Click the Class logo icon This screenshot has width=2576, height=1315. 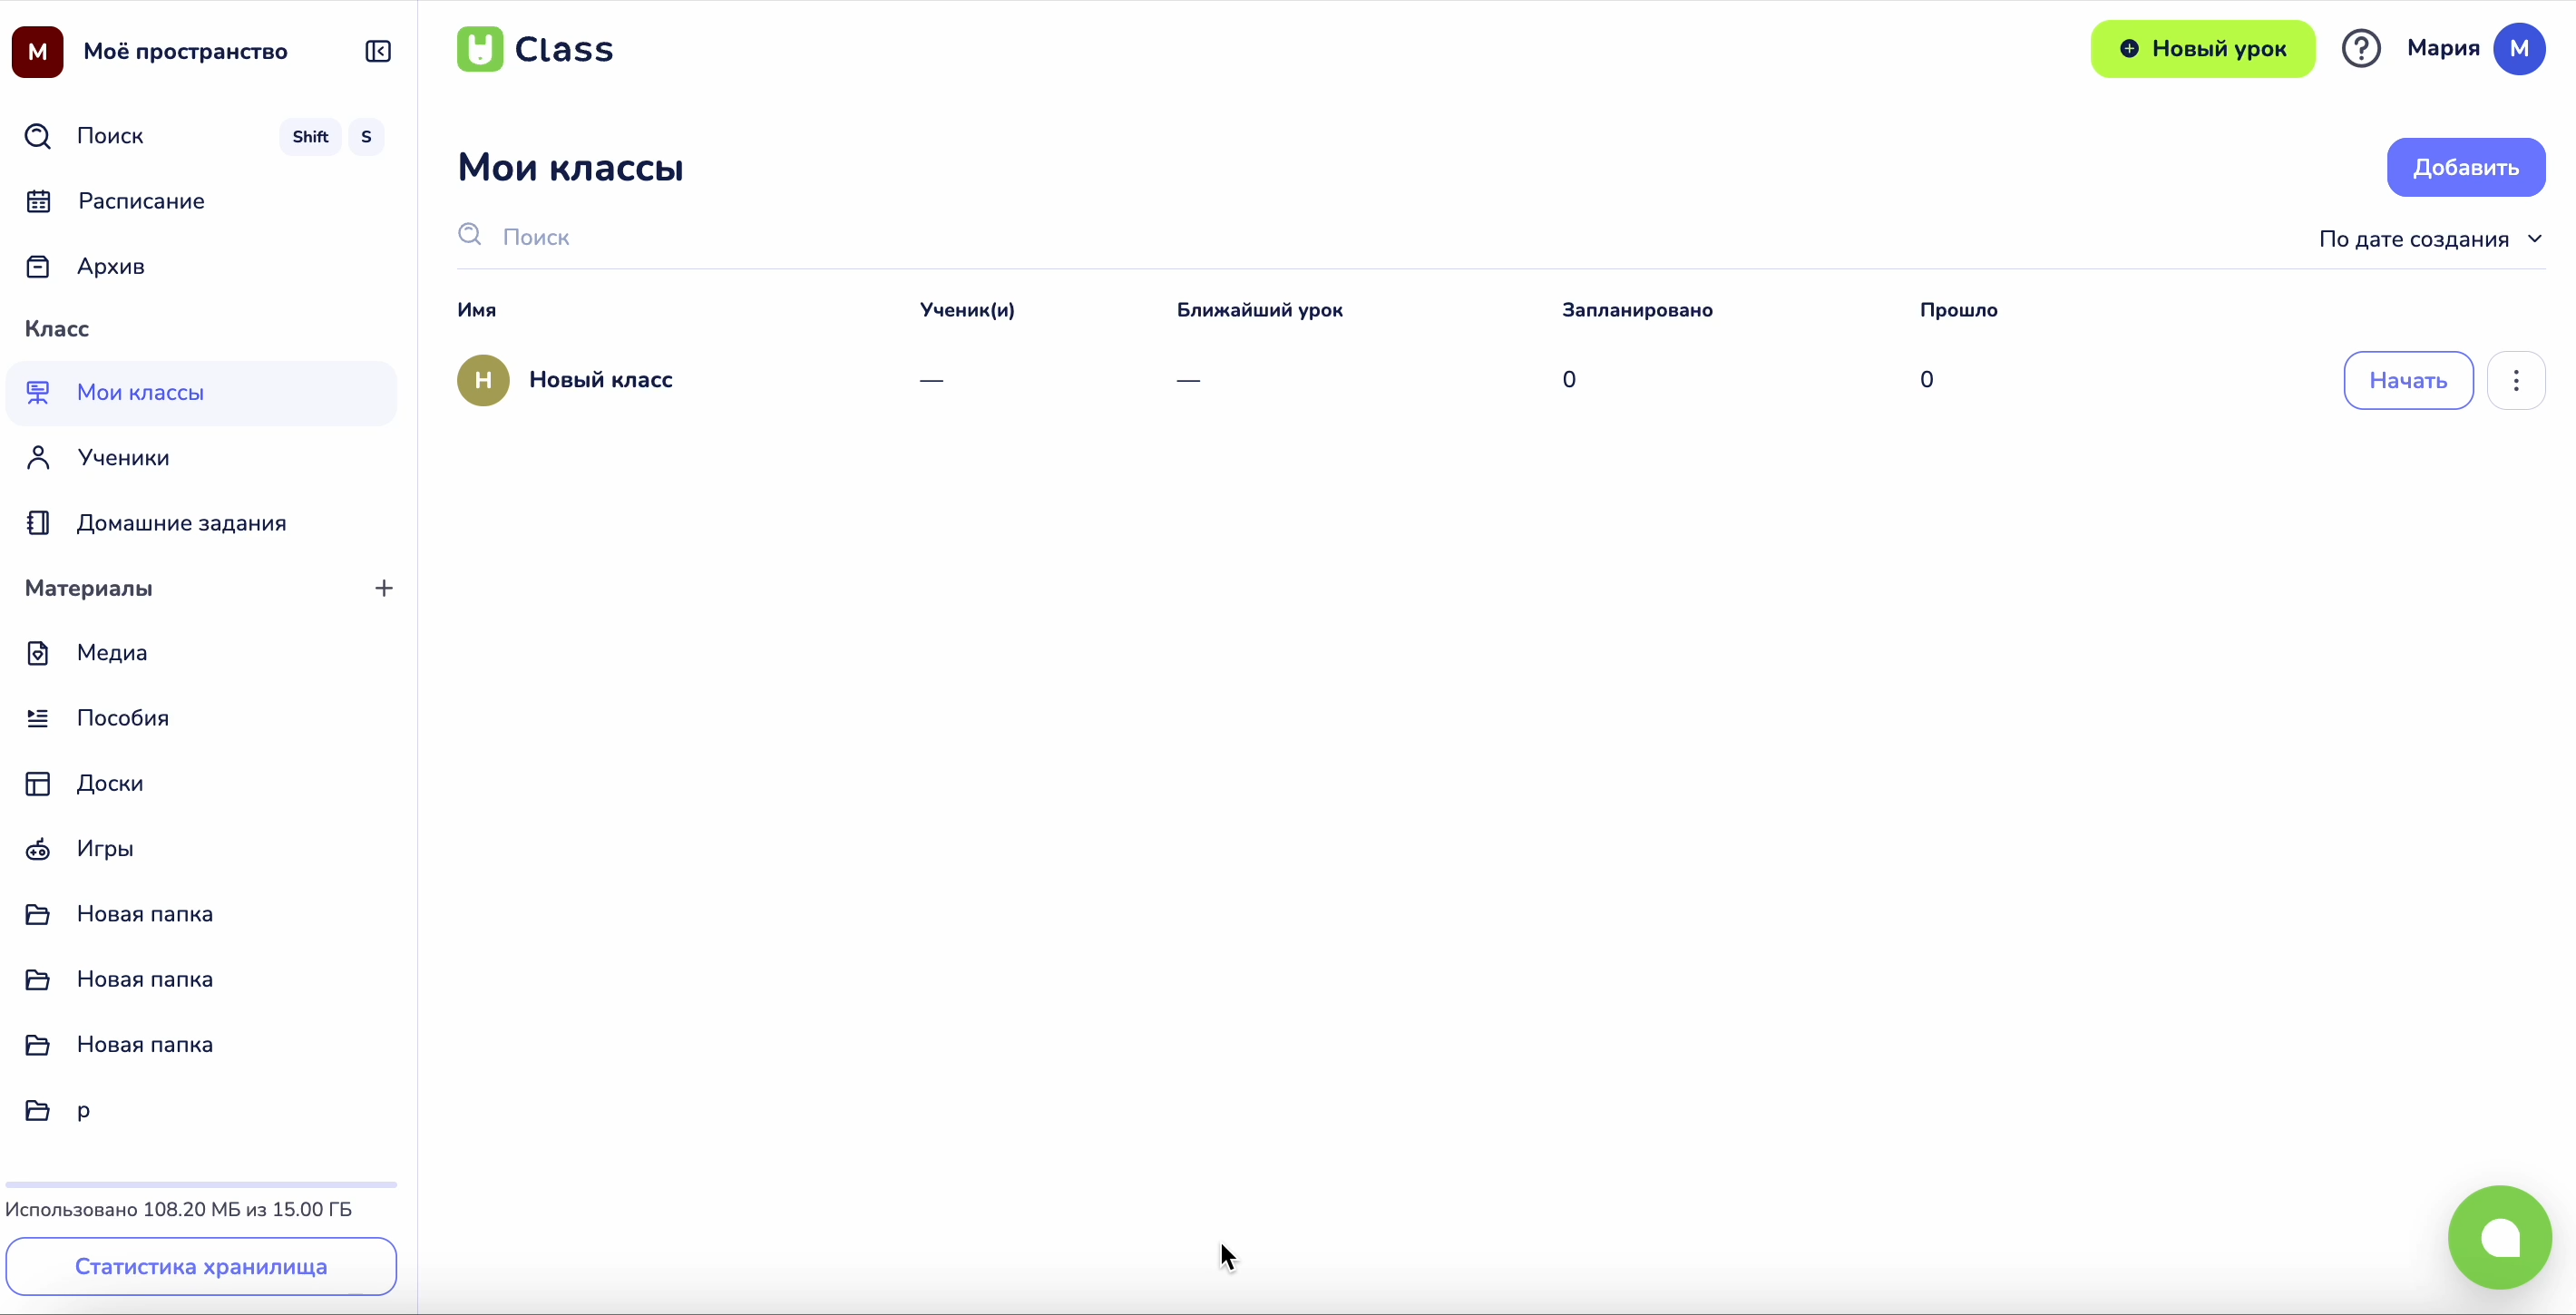(x=480, y=49)
